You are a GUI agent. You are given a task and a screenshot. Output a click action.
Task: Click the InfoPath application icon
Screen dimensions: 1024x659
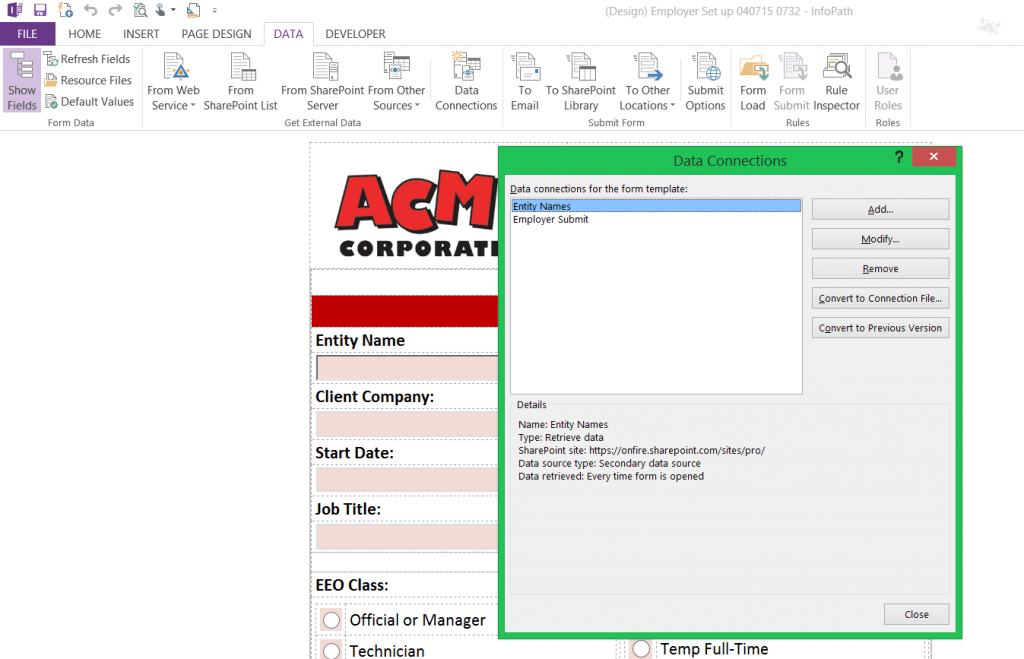point(14,10)
